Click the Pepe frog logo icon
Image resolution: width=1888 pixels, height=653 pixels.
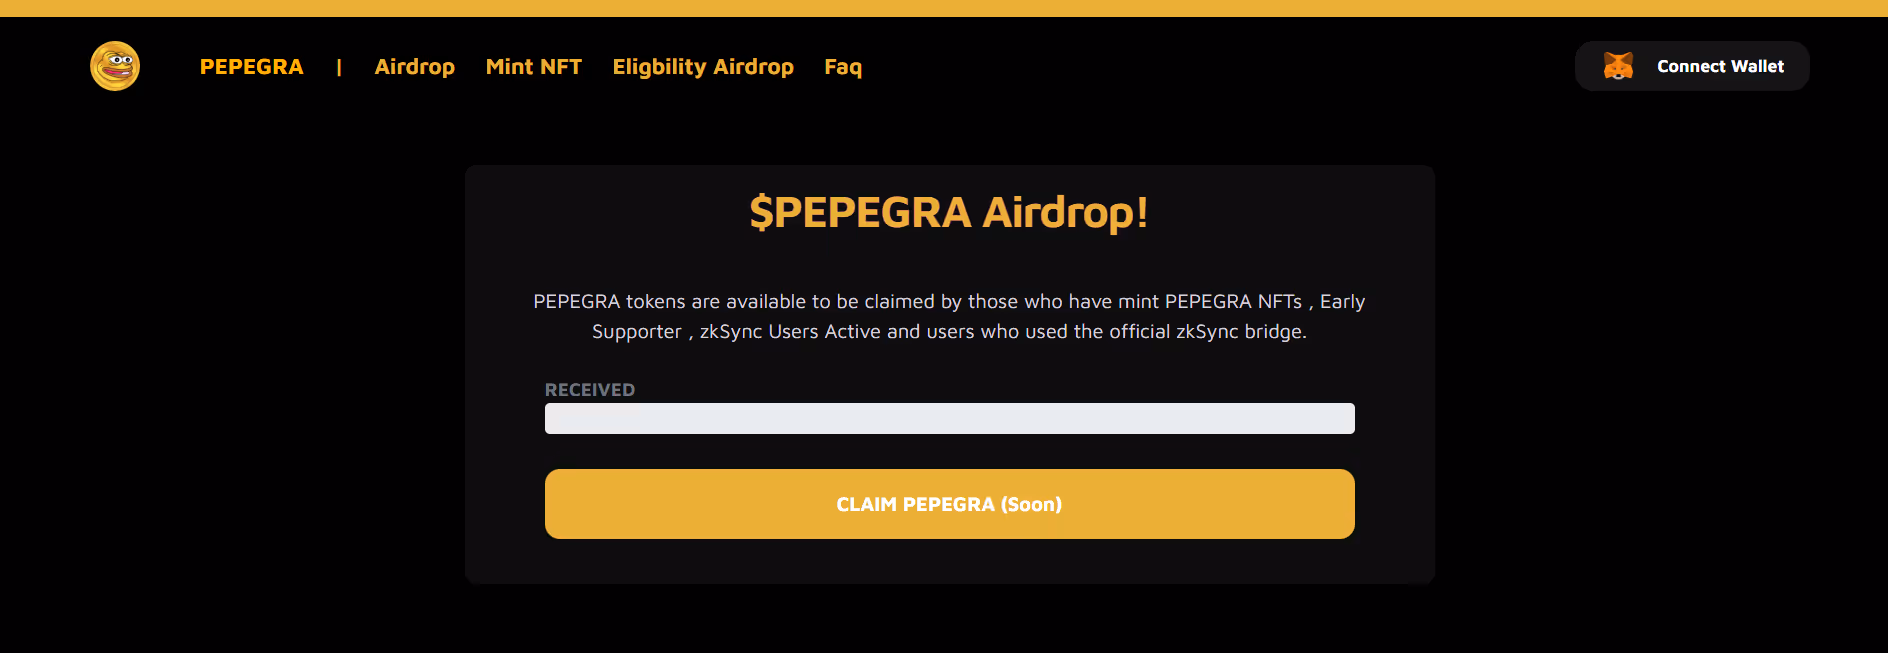coord(115,66)
